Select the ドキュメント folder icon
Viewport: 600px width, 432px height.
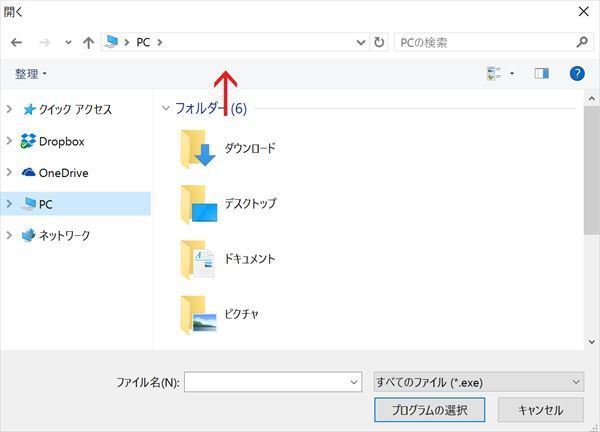tap(197, 259)
